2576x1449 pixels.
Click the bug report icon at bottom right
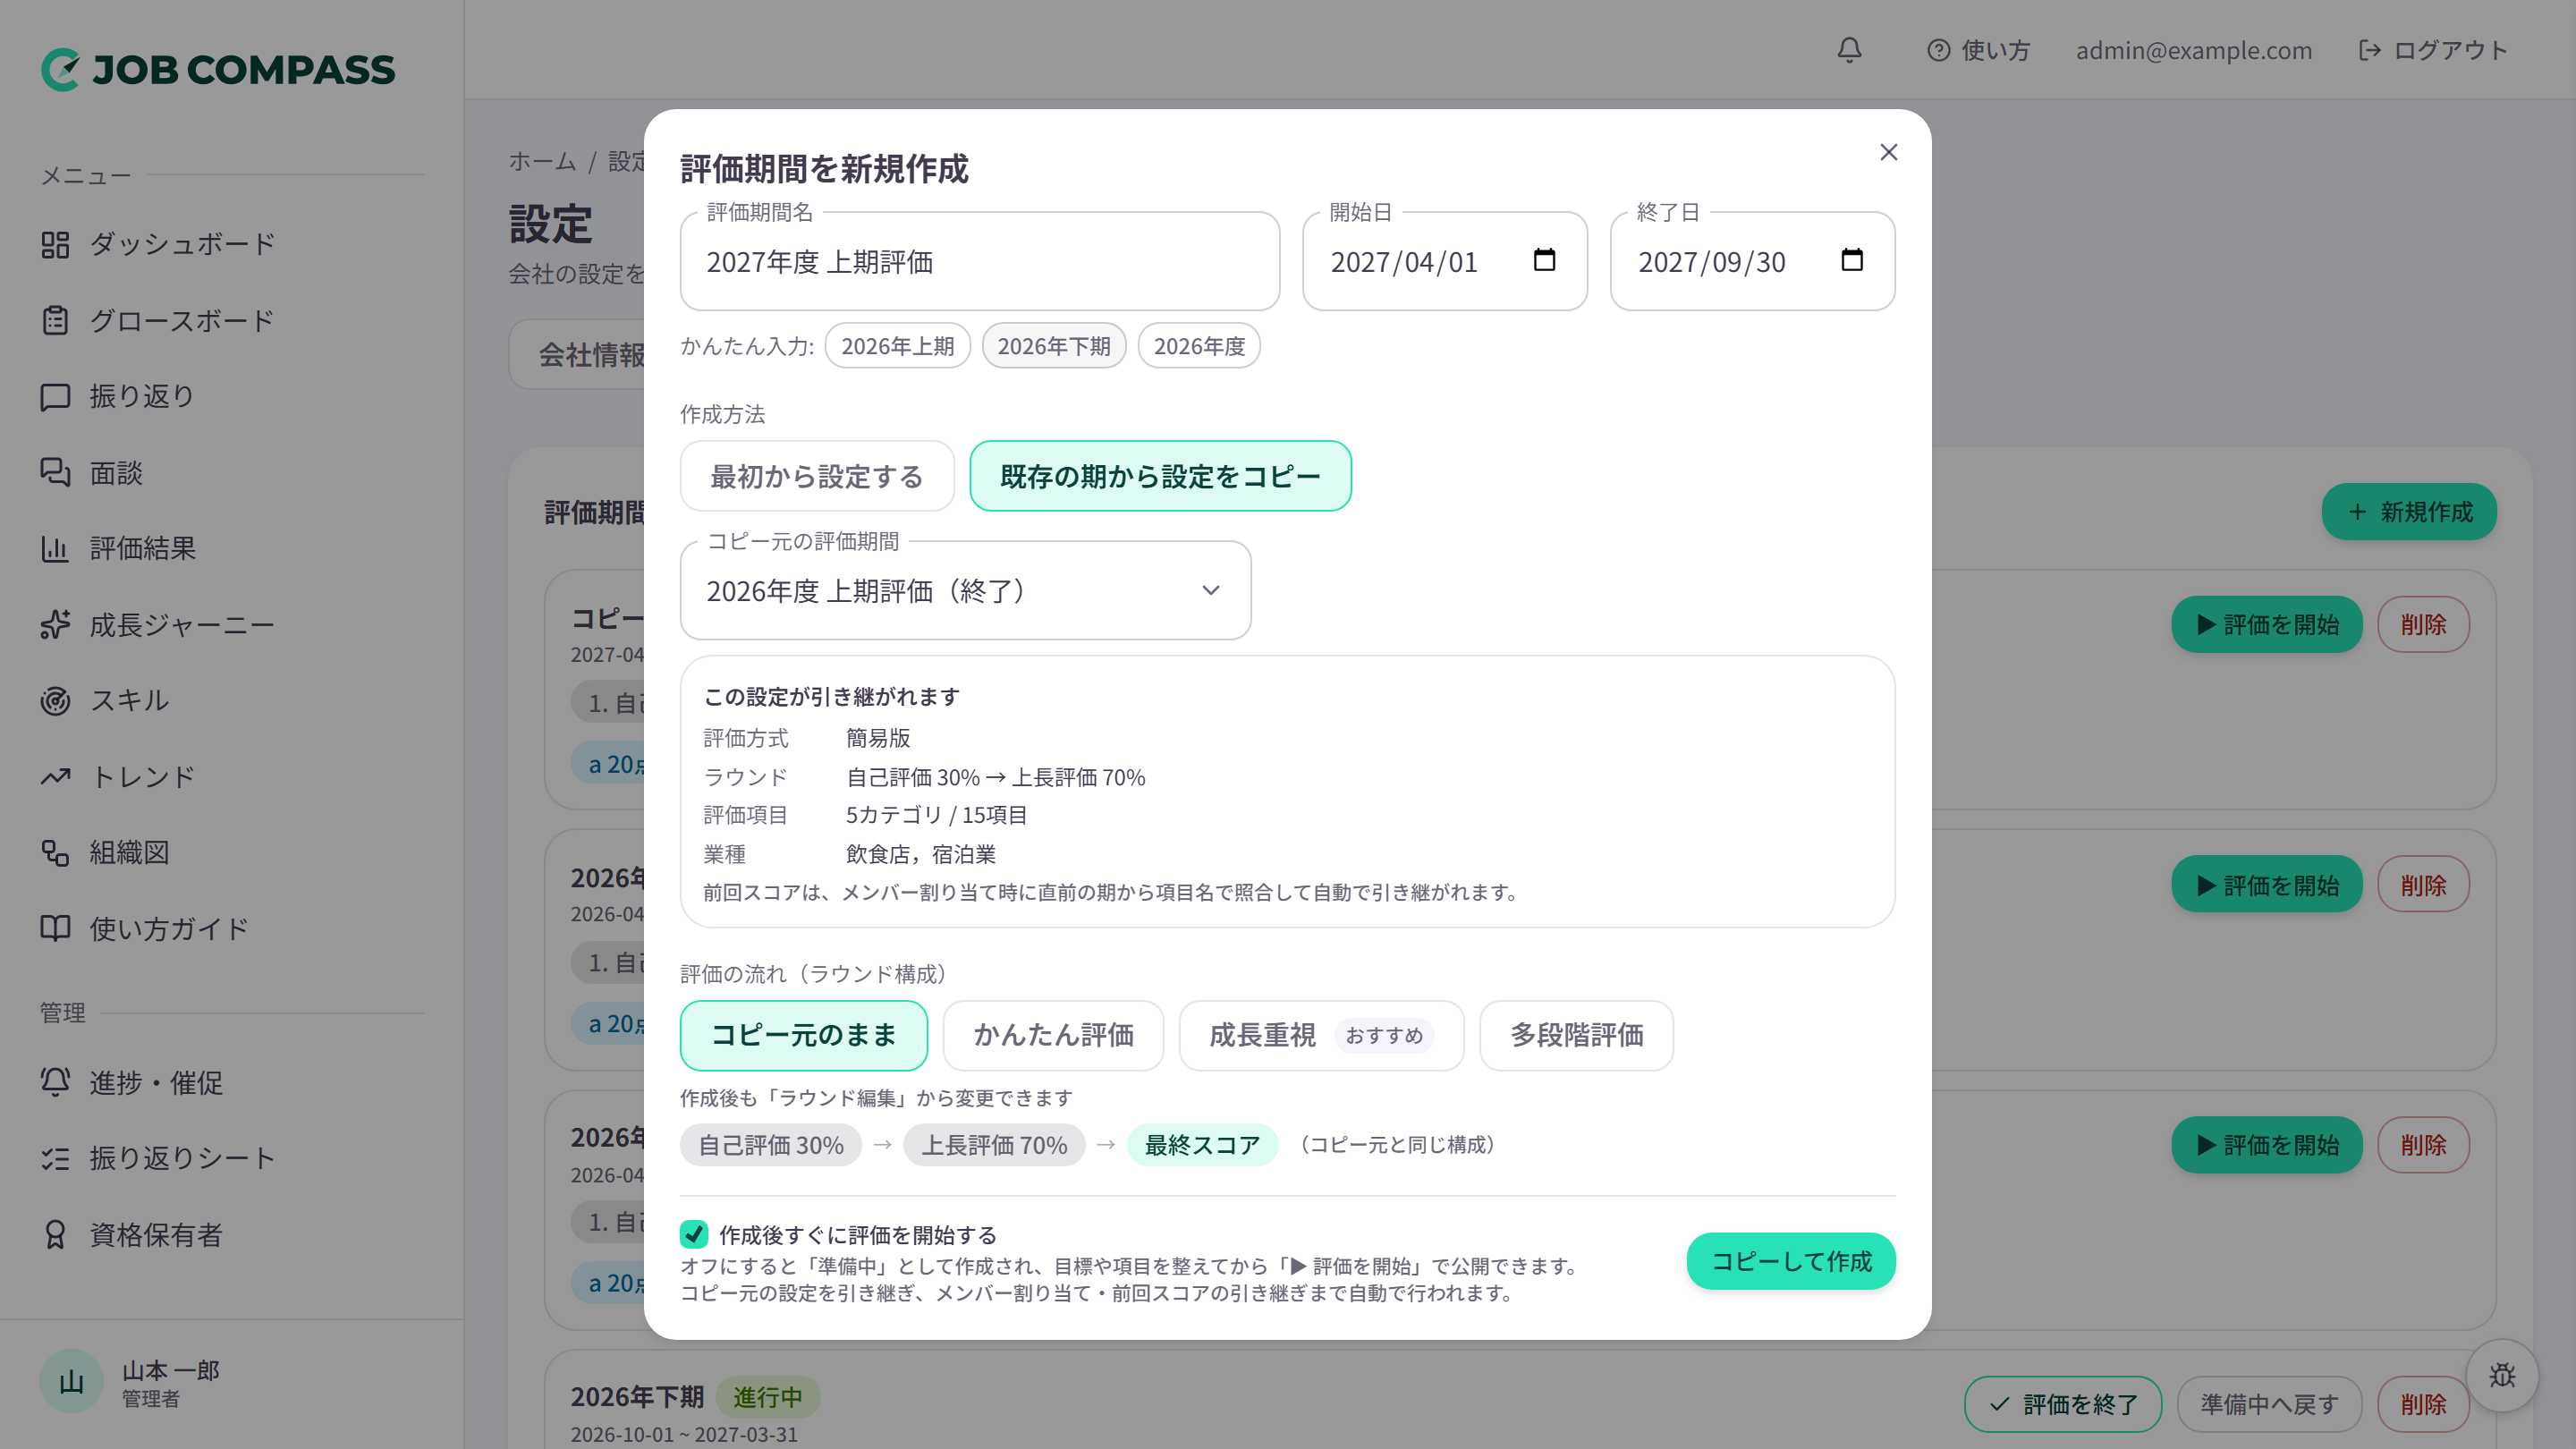click(x=2502, y=1375)
